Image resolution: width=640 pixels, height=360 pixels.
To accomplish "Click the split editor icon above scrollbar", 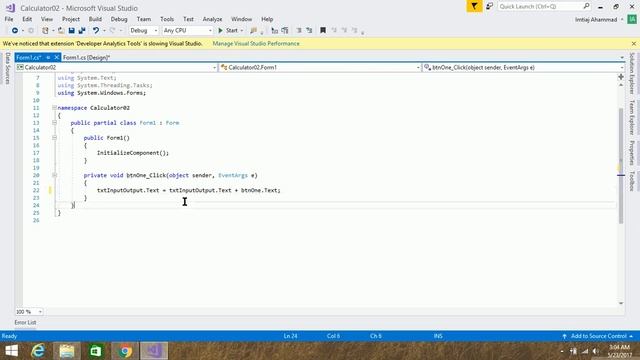I will pos(621,77).
